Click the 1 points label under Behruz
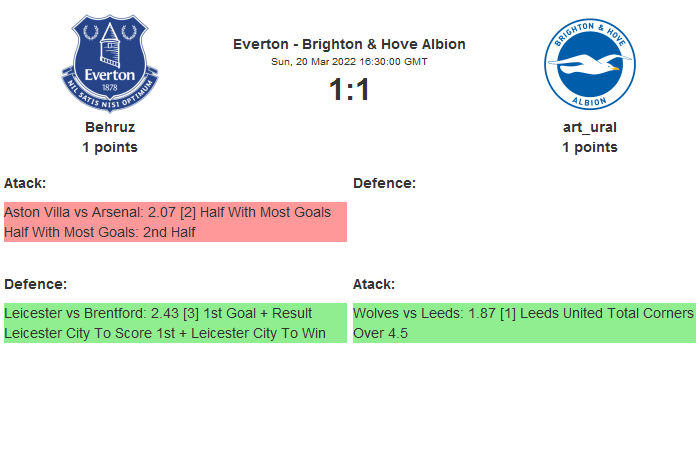Image resolution: width=700 pixels, height=460 pixels. [x=110, y=147]
